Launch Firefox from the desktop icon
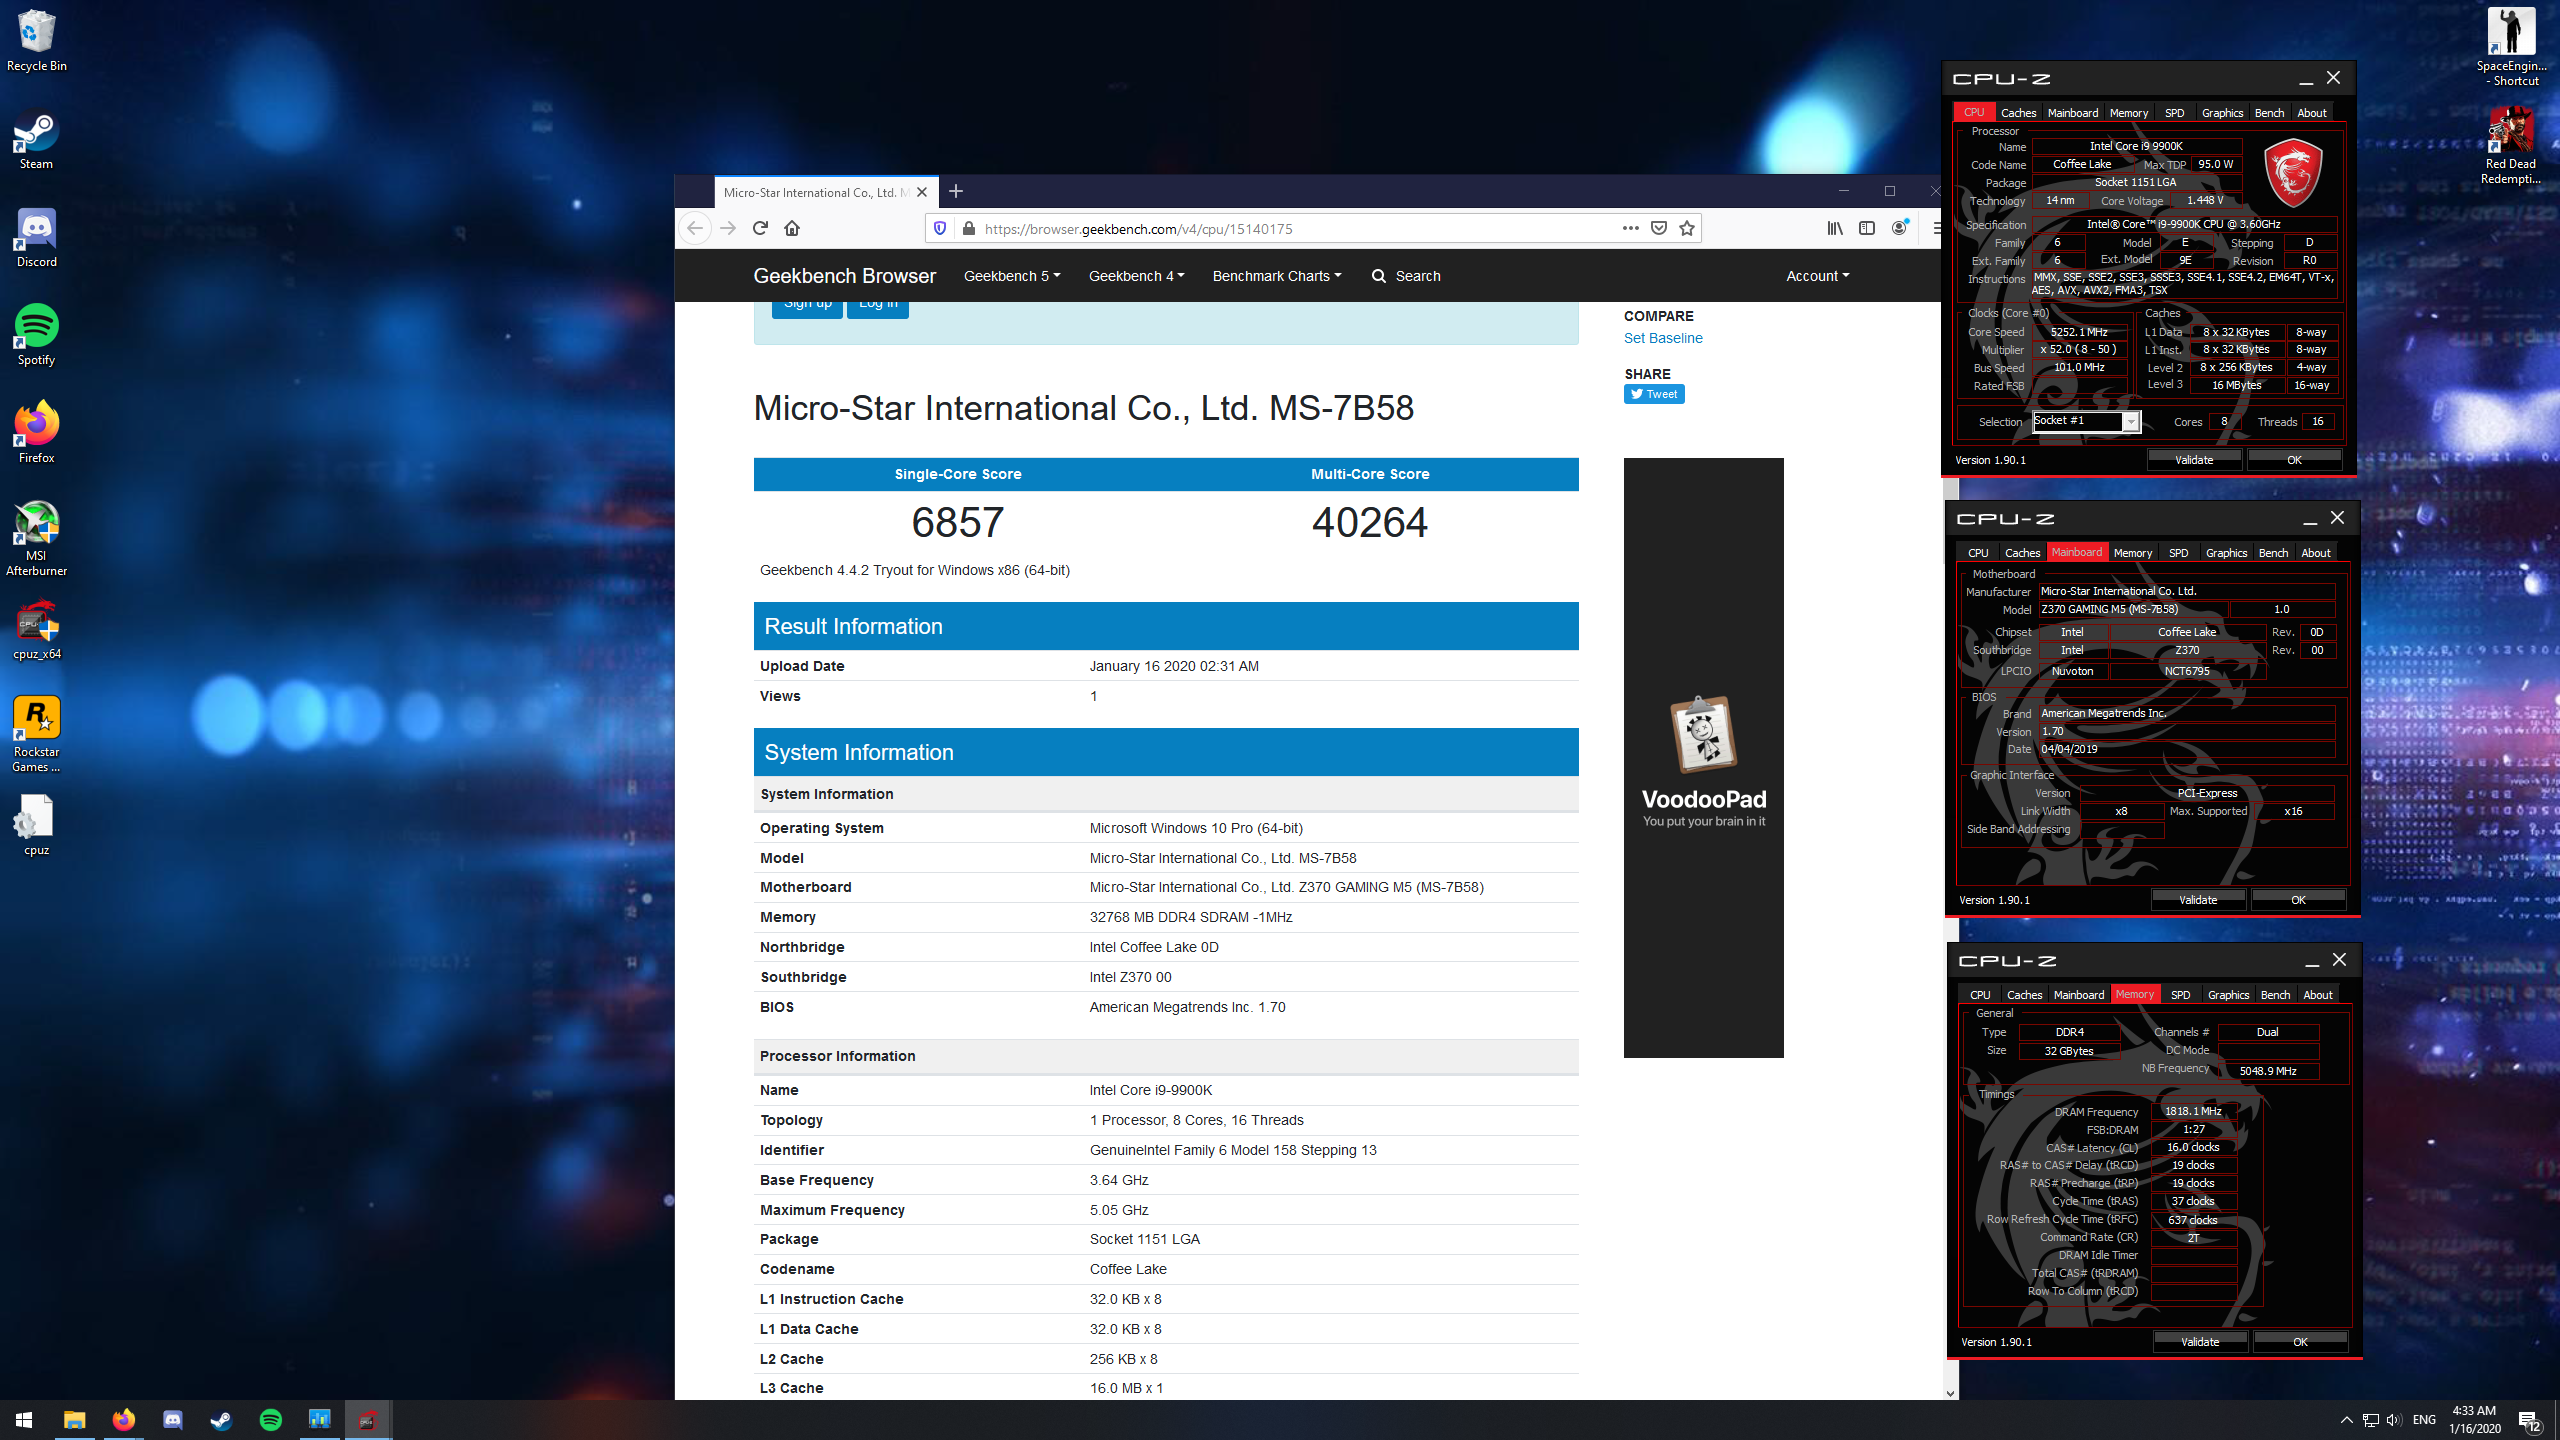Image resolution: width=2560 pixels, height=1440 pixels. [x=36, y=433]
